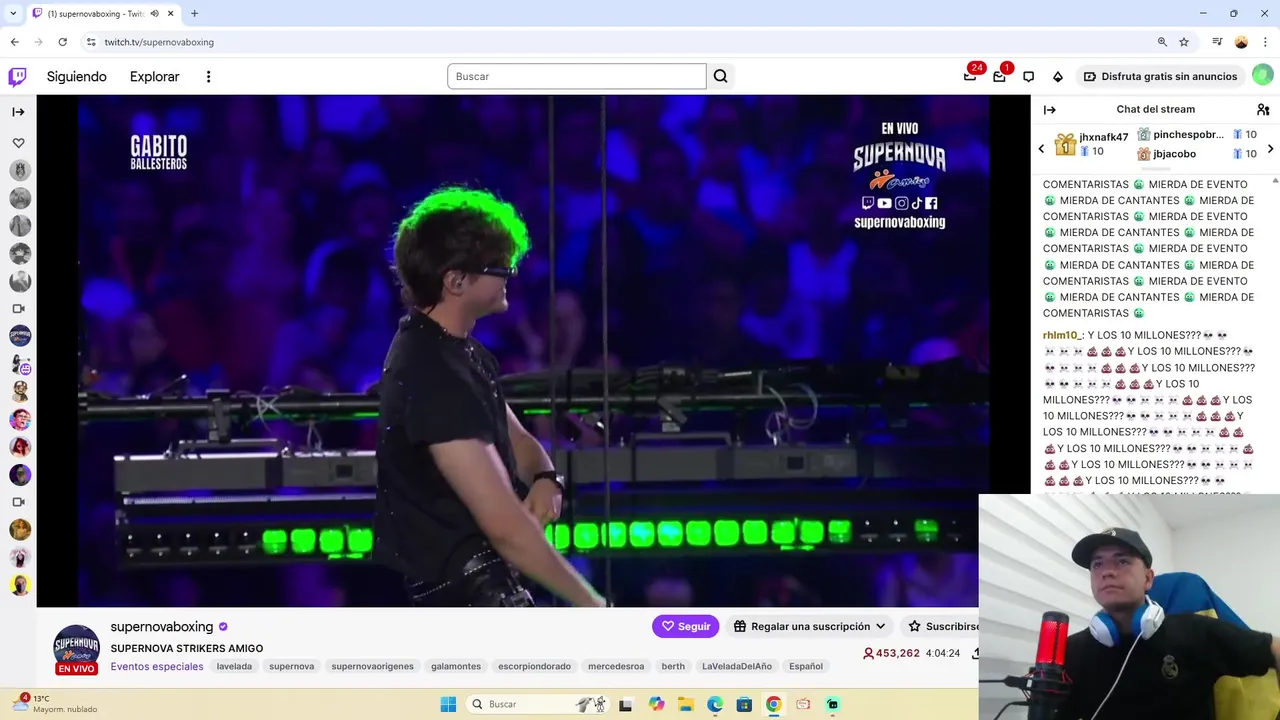Viewport: 1280px width, 720px height.
Task: Open the chat community users icon
Action: point(1263,109)
